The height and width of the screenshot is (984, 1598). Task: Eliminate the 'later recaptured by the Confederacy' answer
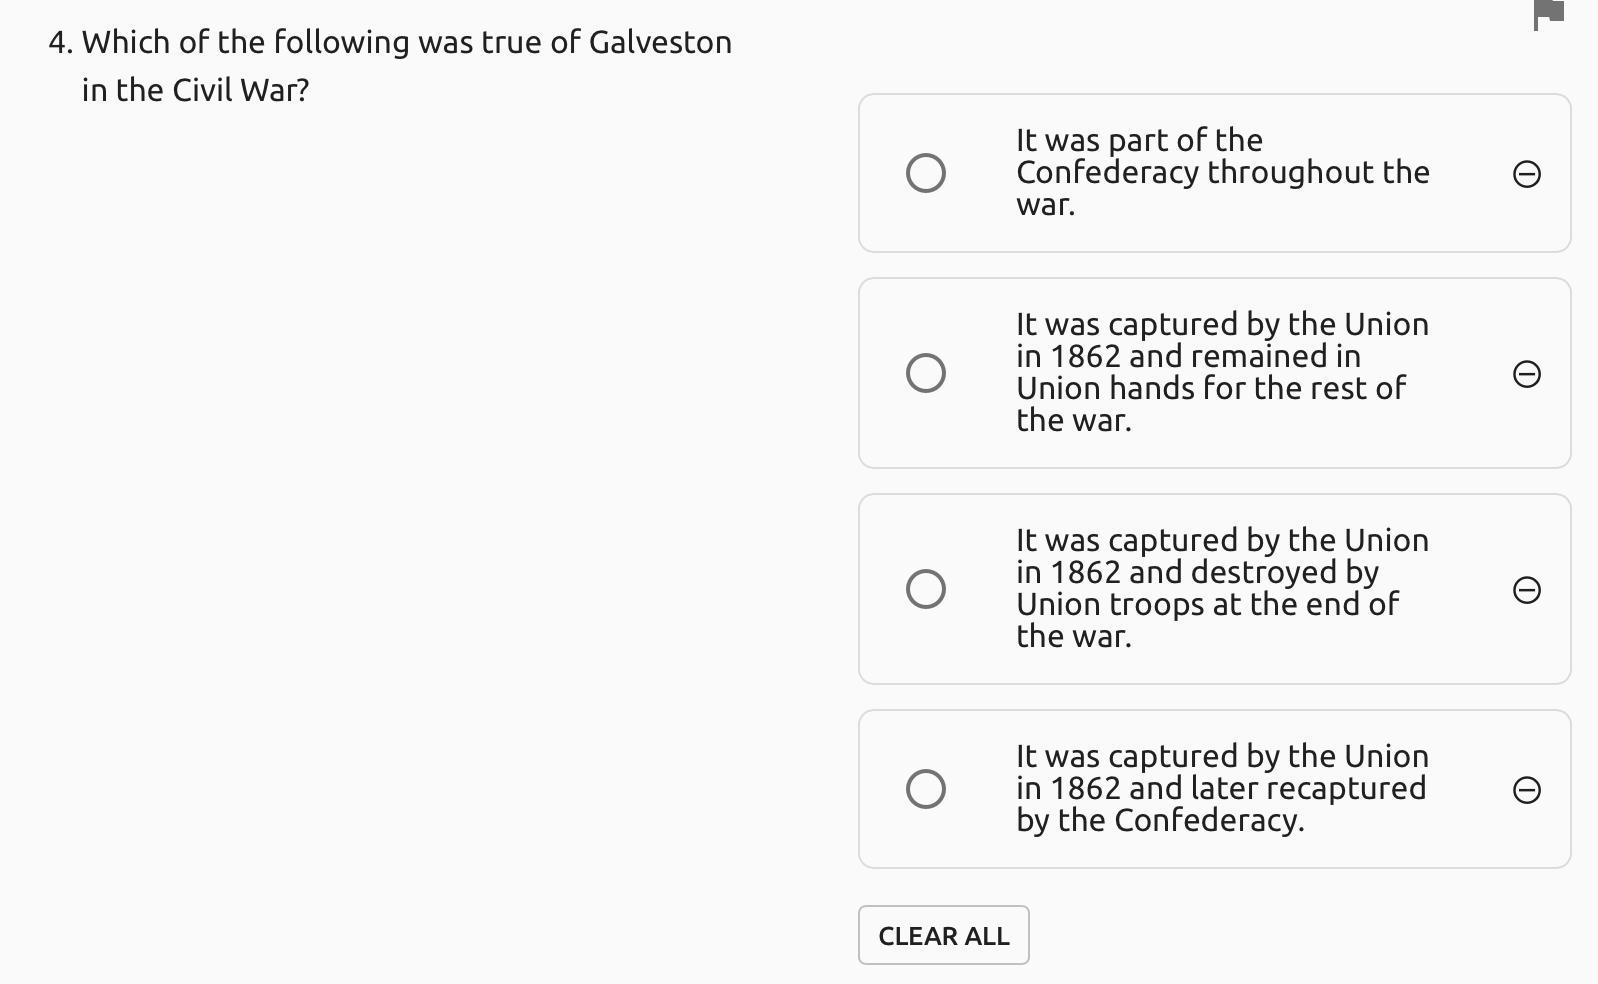[x=1526, y=790]
